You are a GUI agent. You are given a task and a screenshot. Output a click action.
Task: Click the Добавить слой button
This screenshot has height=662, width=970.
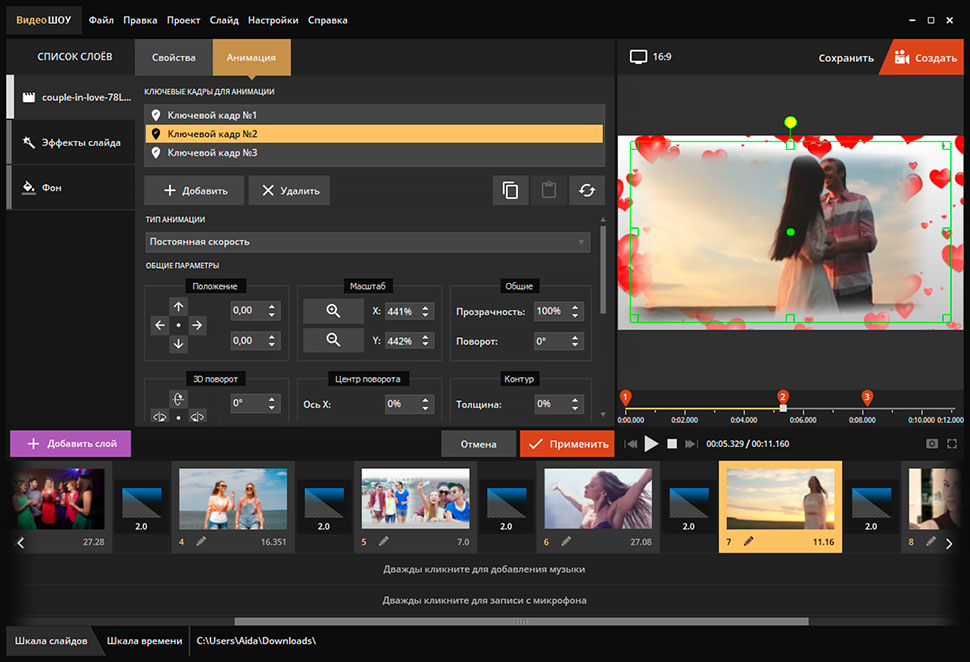(x=71, y=444)
